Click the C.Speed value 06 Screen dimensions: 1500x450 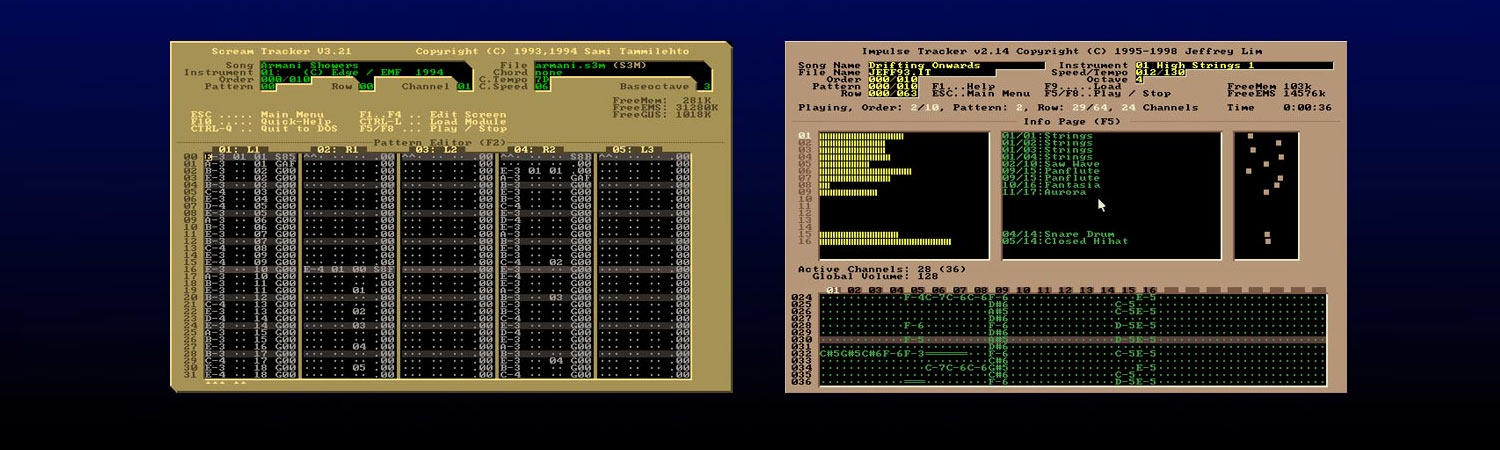tap(541, 86)
